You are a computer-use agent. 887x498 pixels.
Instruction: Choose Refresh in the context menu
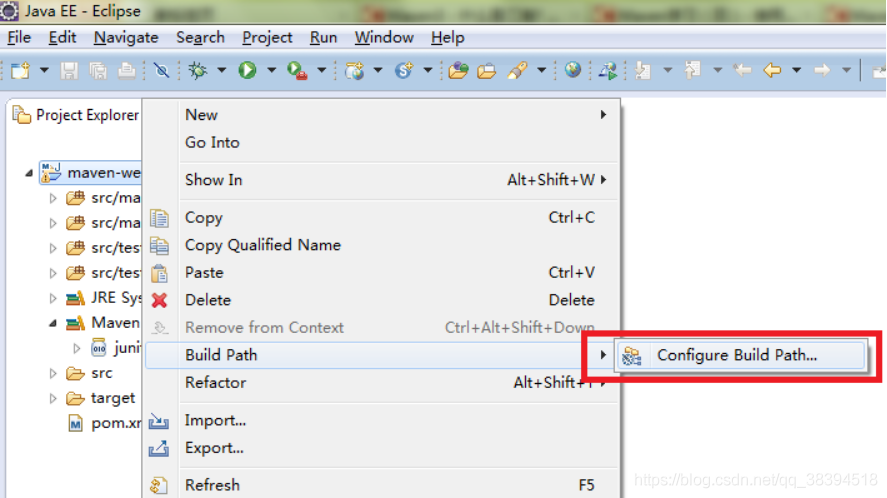coord(382,485)
